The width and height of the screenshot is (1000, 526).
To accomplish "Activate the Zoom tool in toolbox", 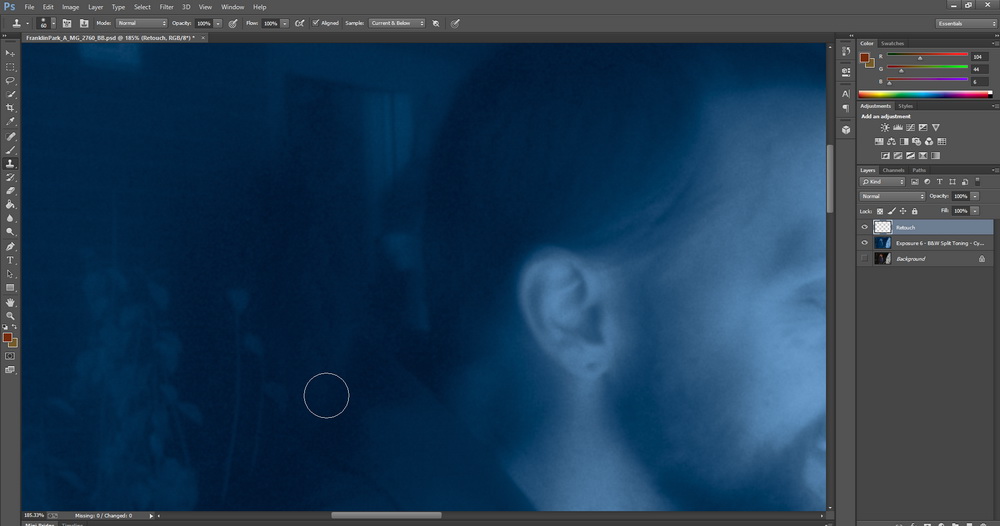I will coord(10,316).
